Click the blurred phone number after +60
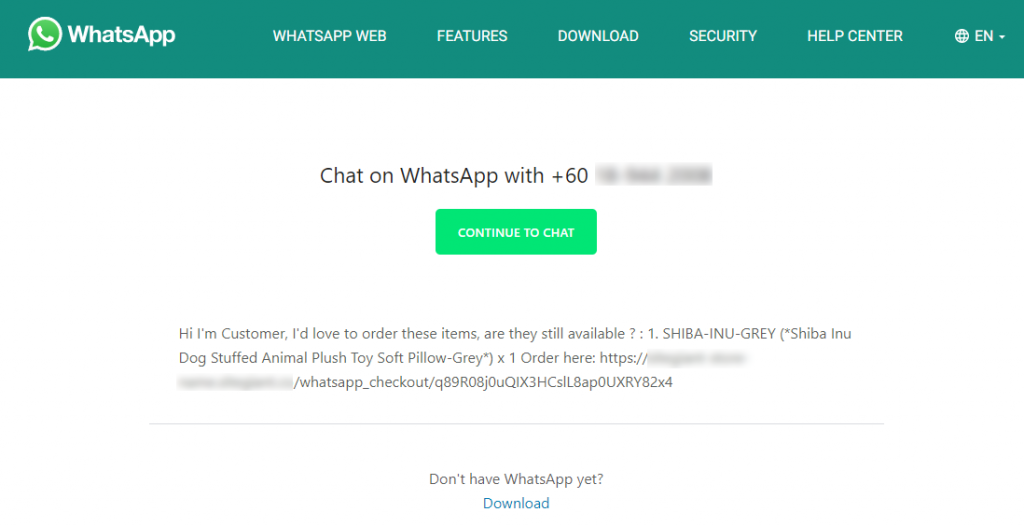The height and width of the screenshot is (526, 1024). pyautogui.click(x=654, y=175)
